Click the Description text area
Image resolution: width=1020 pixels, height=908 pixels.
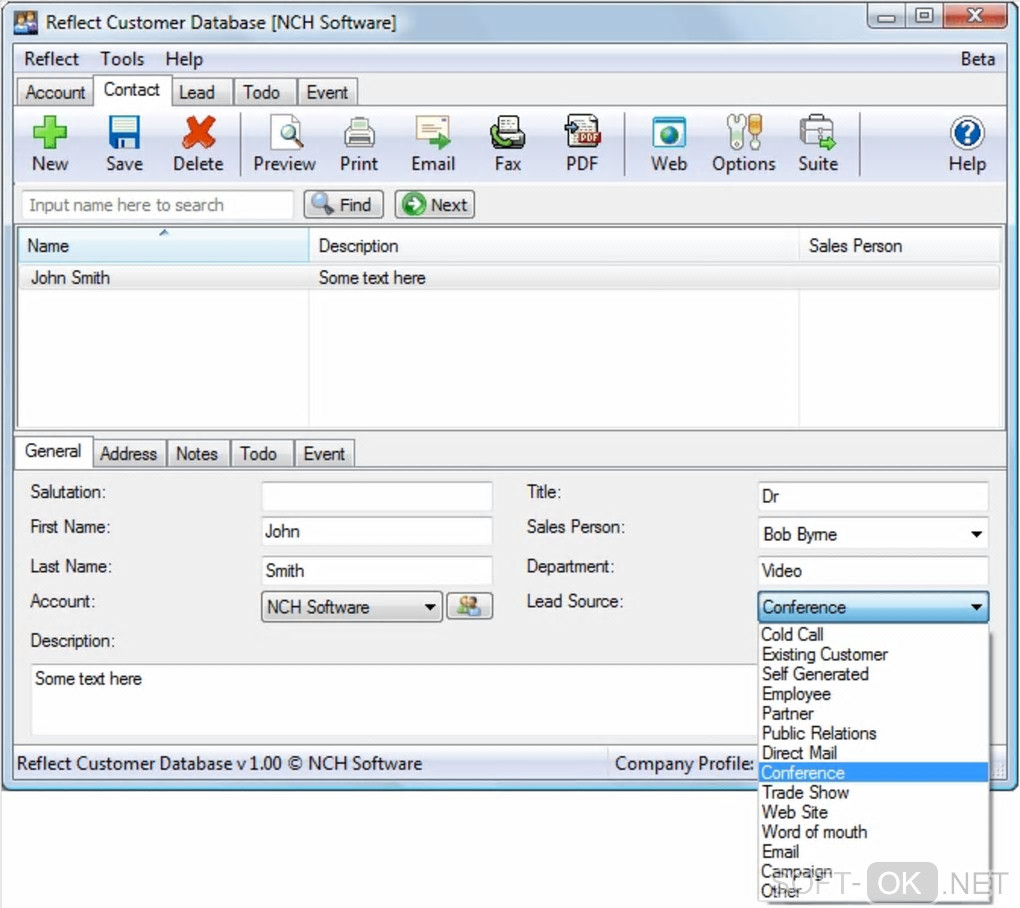click(x=393, y=699)
